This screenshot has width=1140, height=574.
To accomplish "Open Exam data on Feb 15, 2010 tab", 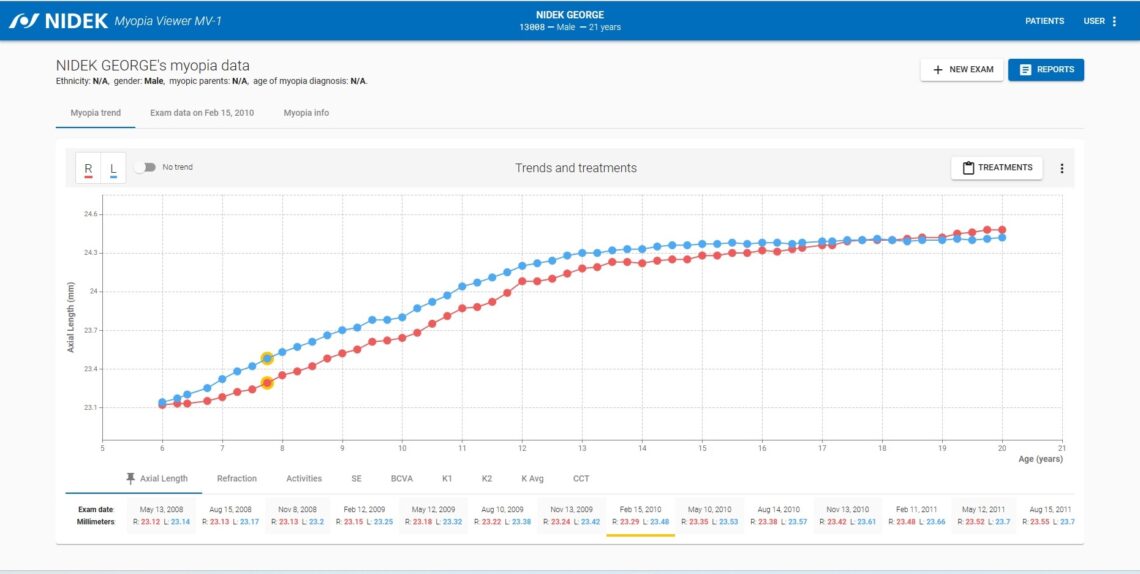I will 202,113.
